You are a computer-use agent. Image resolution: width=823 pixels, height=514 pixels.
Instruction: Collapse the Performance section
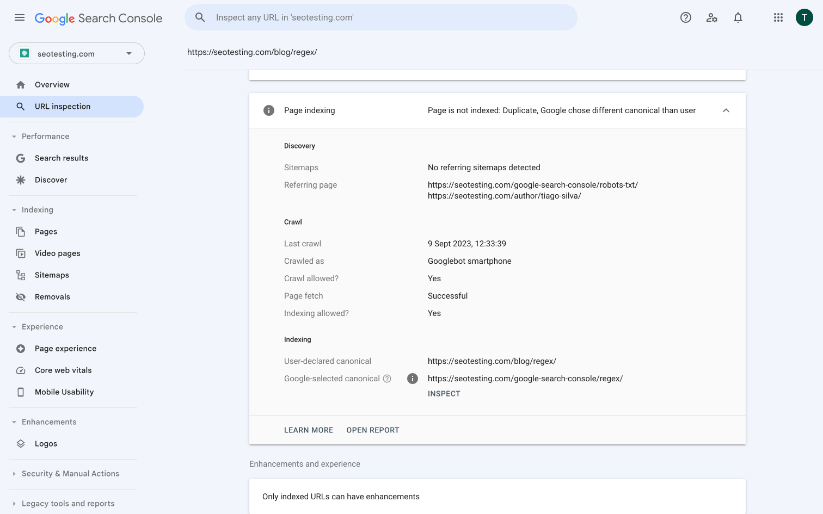[x=14, y=137]
